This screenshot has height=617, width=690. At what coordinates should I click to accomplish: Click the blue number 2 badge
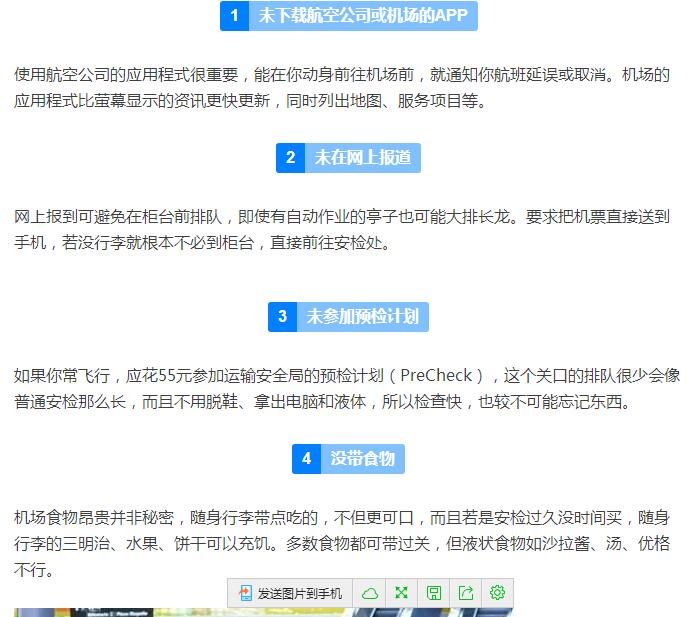(x=290, y=157)
